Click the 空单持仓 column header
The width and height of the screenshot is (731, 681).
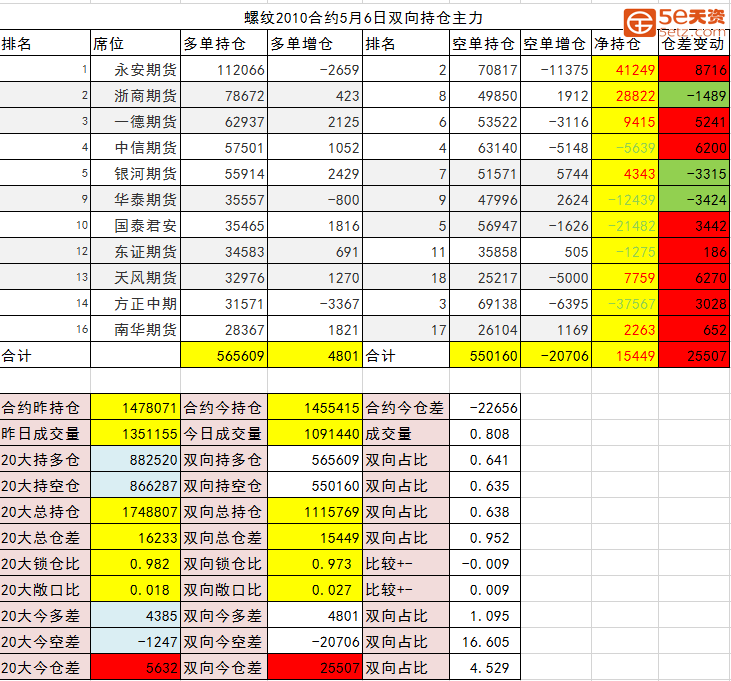coord(485,43)
